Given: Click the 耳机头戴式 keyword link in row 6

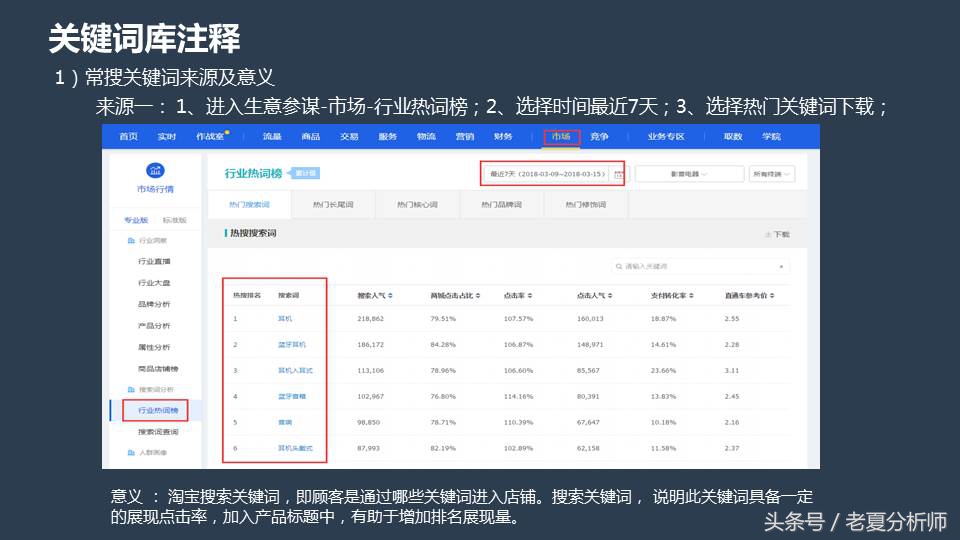Looking at the screenshot, I should [x=295, y=448].
